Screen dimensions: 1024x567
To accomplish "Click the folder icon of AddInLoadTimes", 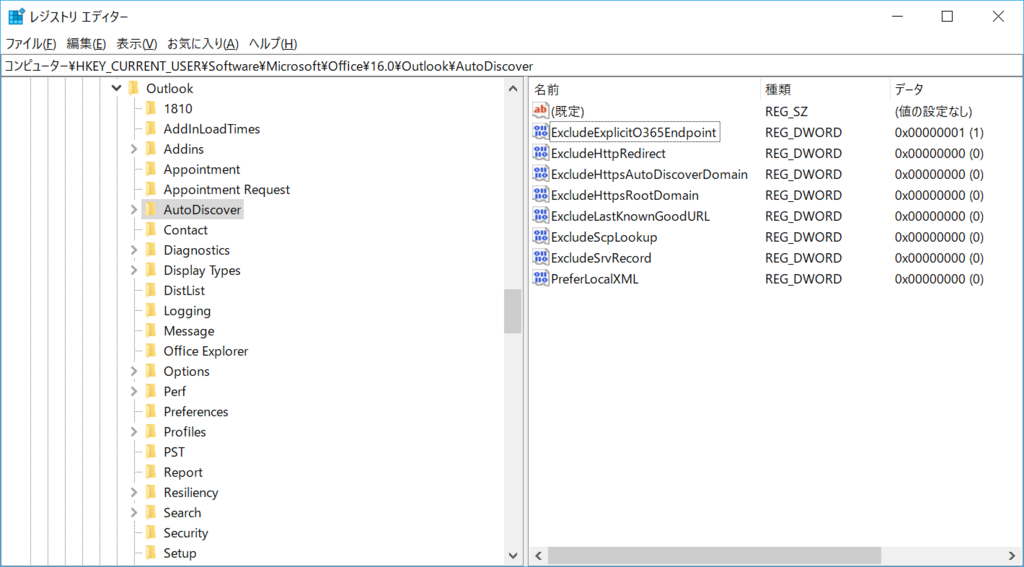I will tap(152, 129).
